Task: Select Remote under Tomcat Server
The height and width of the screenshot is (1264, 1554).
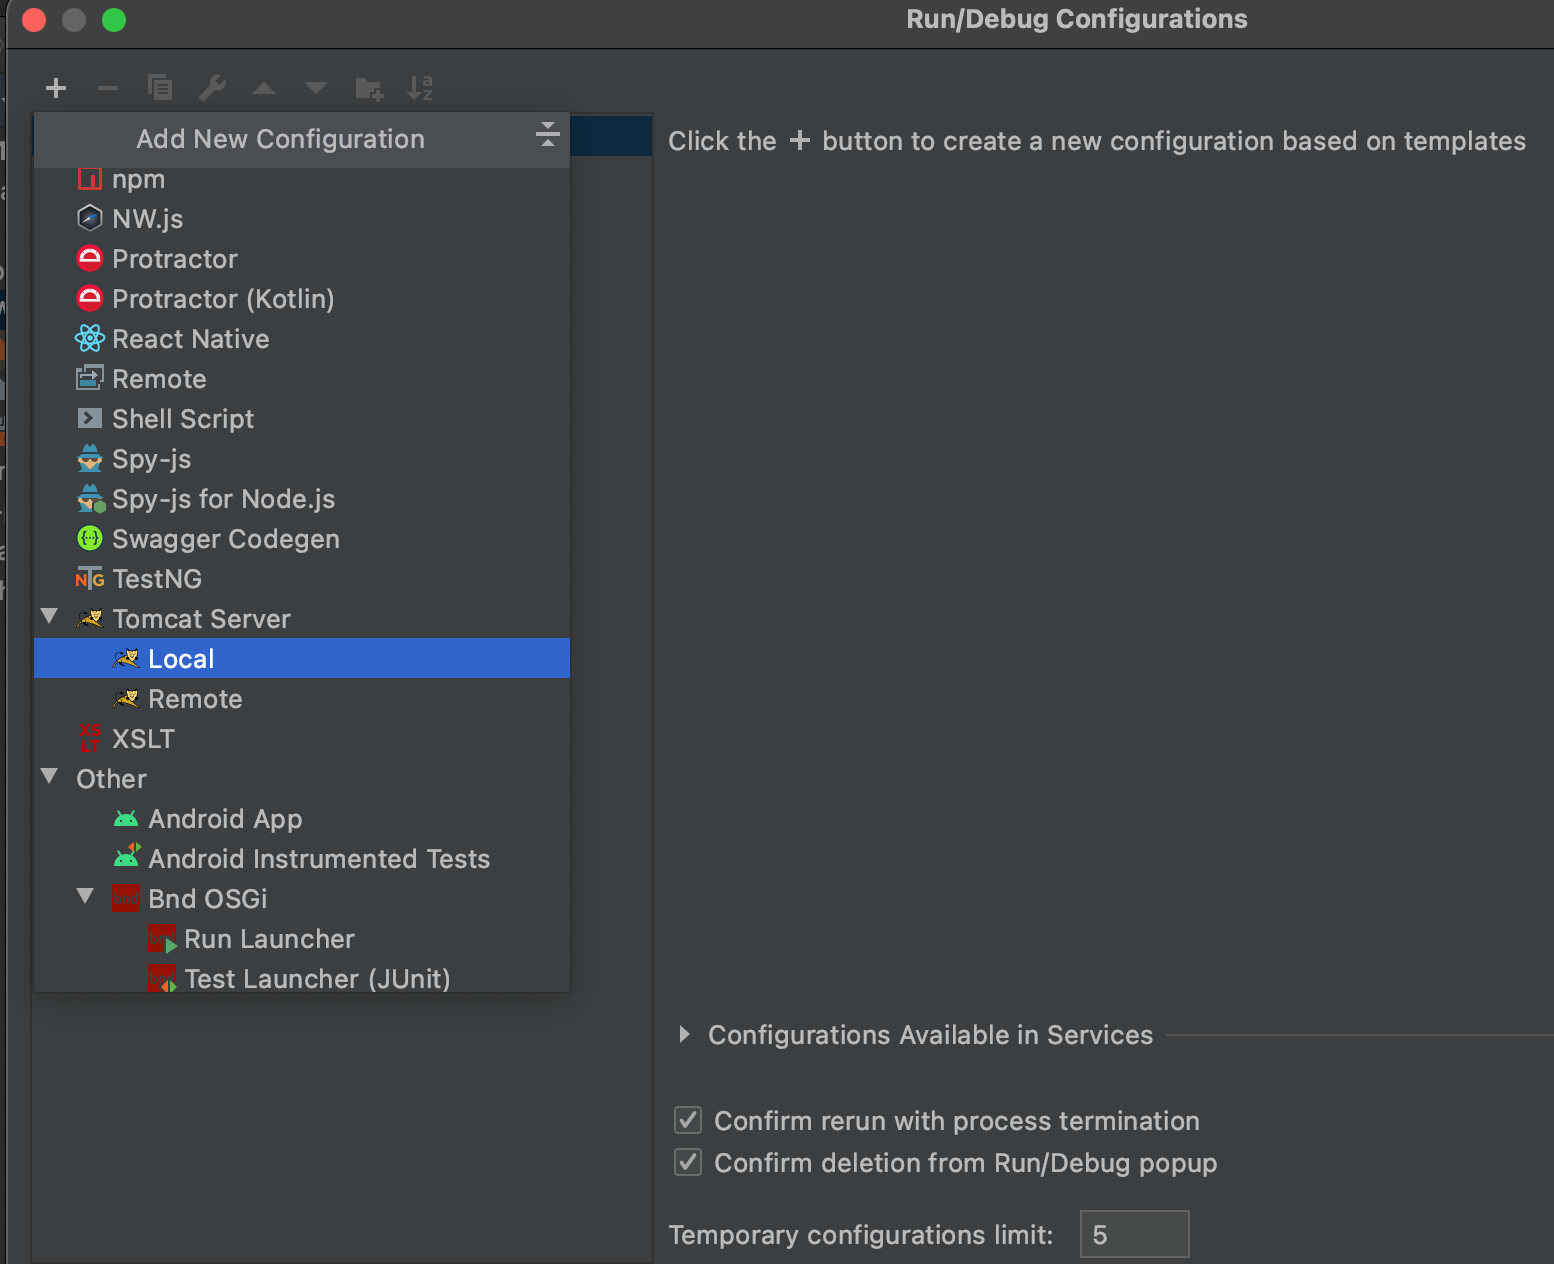Action: (x=302, y=698)
